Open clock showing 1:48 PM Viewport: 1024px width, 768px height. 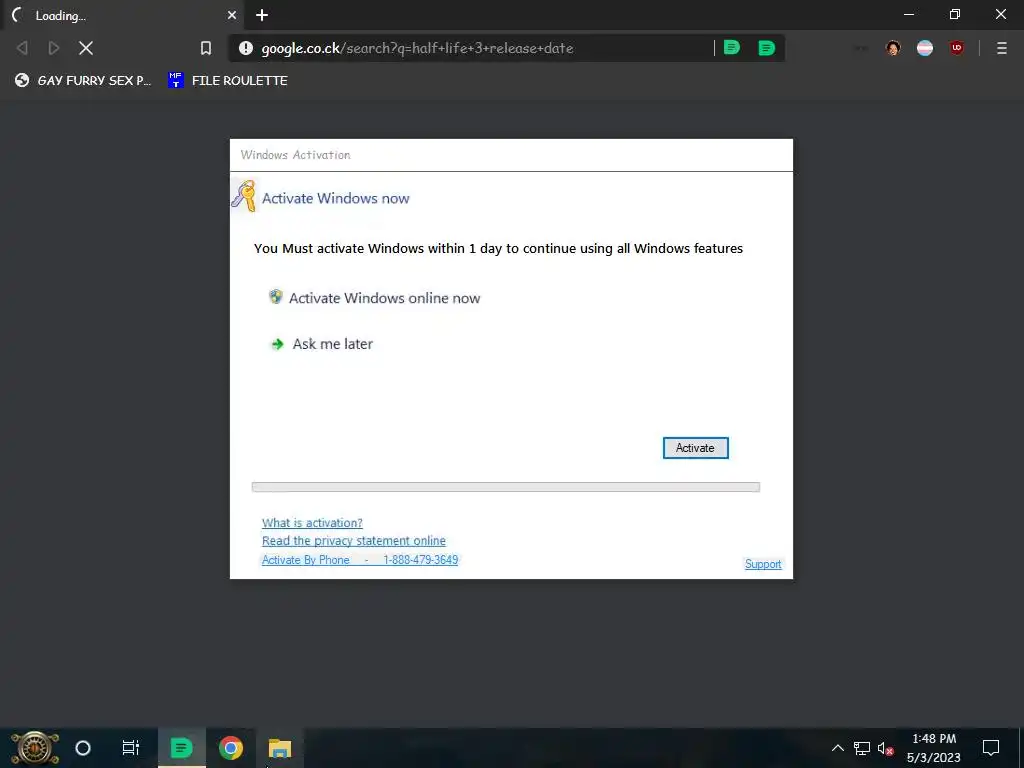tap(934, 748)
